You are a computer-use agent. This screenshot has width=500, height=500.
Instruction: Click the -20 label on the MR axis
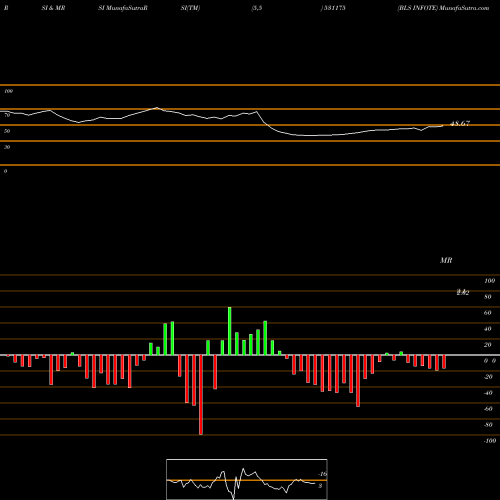(x=488, y=377)
